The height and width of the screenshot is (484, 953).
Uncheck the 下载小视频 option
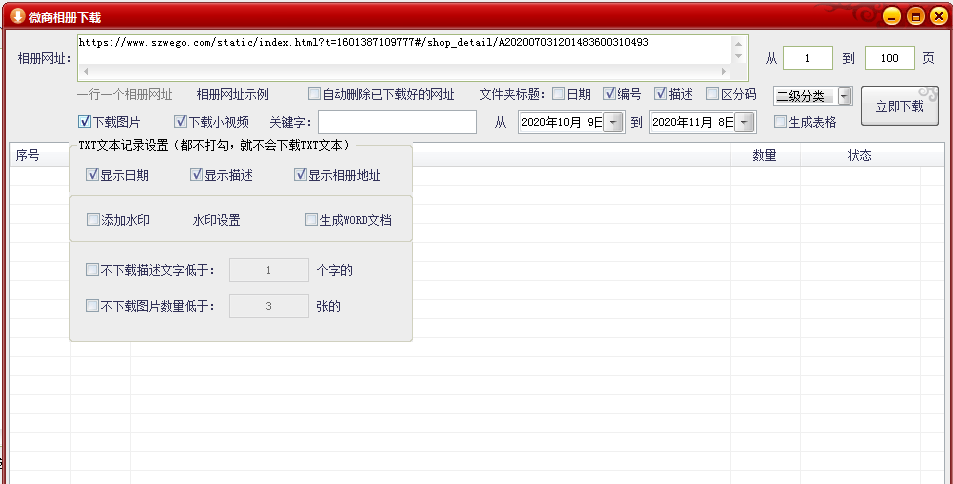tap(181, 122)
